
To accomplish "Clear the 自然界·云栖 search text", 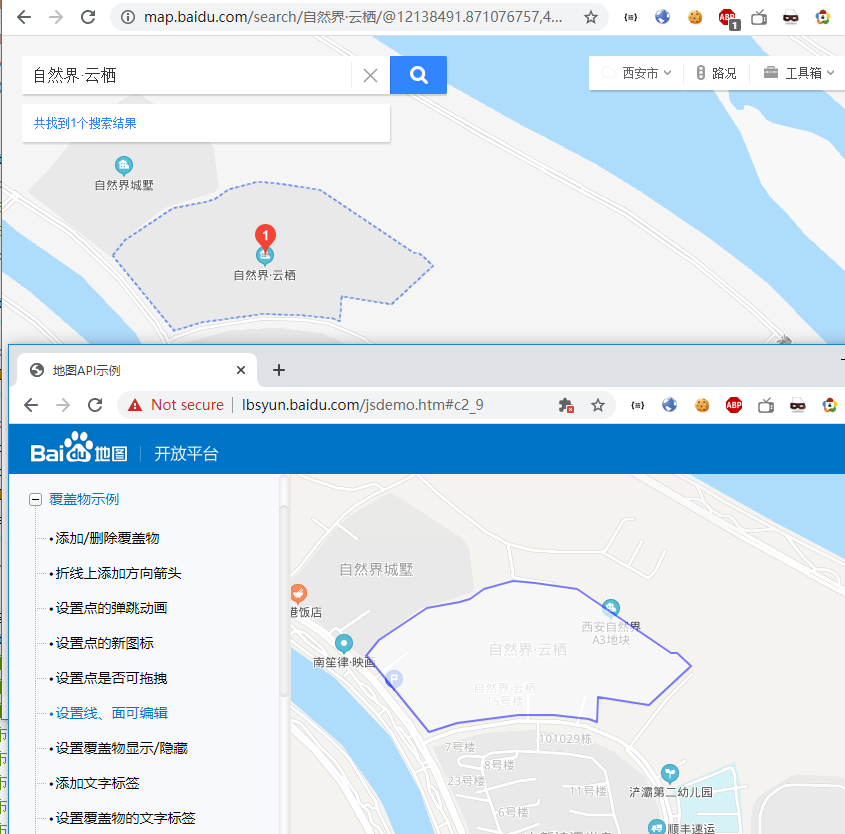I will (370, 75).
